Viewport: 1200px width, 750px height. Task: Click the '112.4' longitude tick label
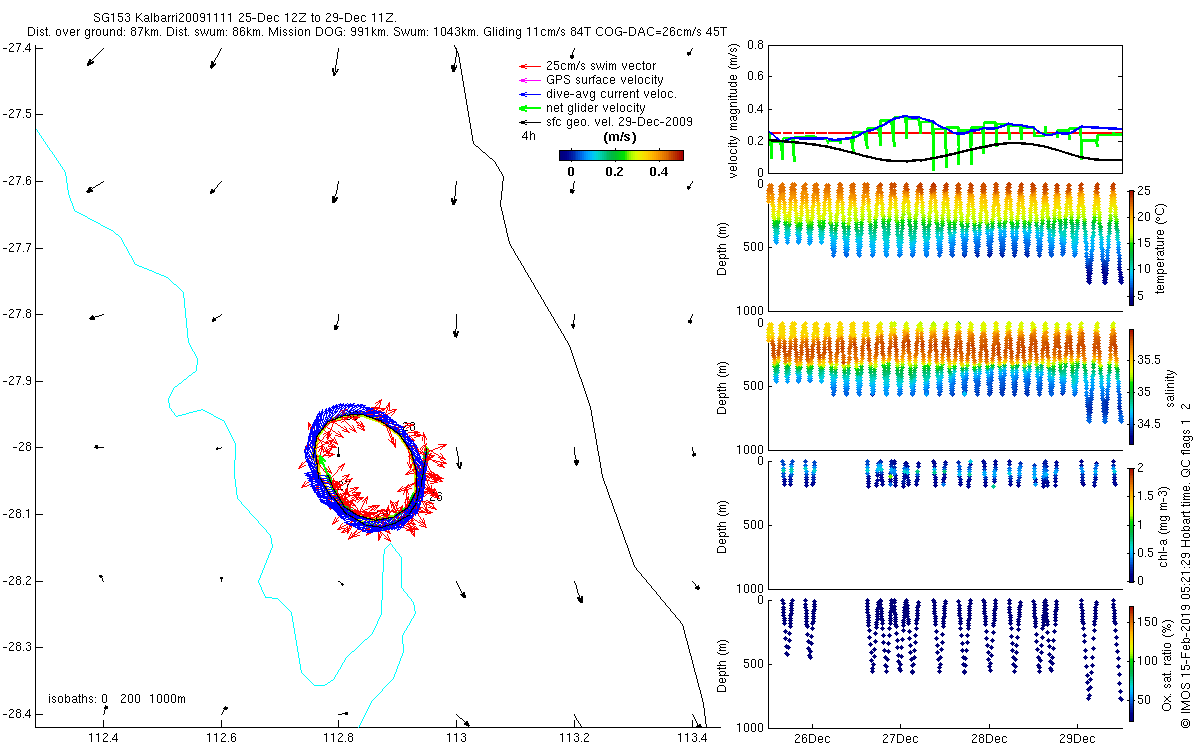(103, 739)
